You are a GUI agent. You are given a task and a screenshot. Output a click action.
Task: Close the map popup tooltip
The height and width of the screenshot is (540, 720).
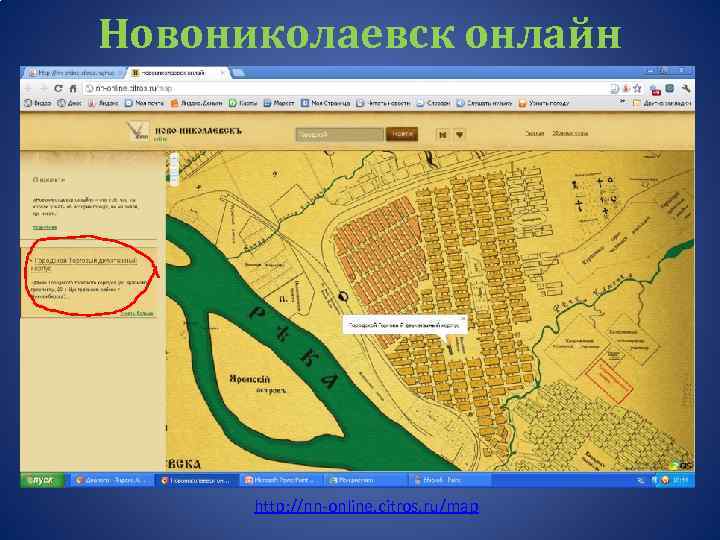463,318
